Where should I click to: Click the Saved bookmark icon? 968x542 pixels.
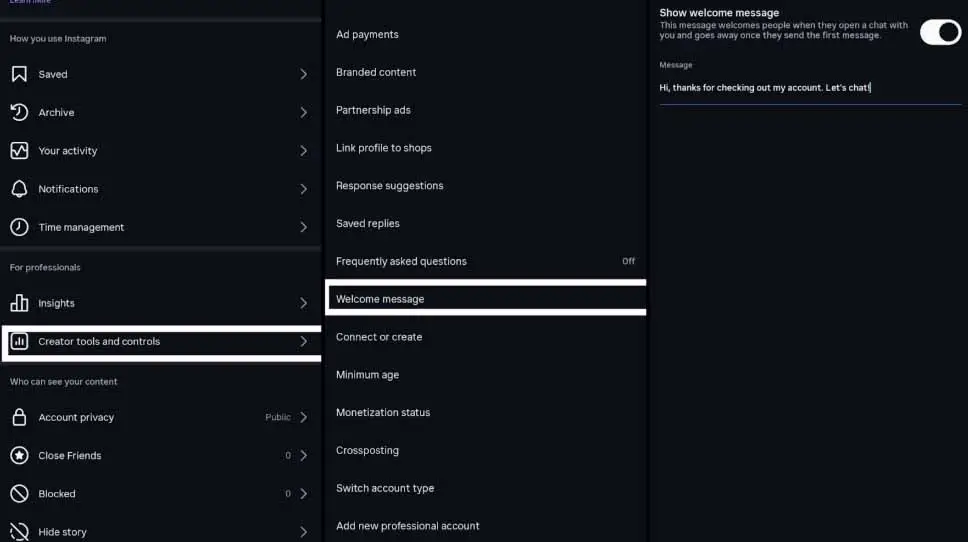coord(19,74)
